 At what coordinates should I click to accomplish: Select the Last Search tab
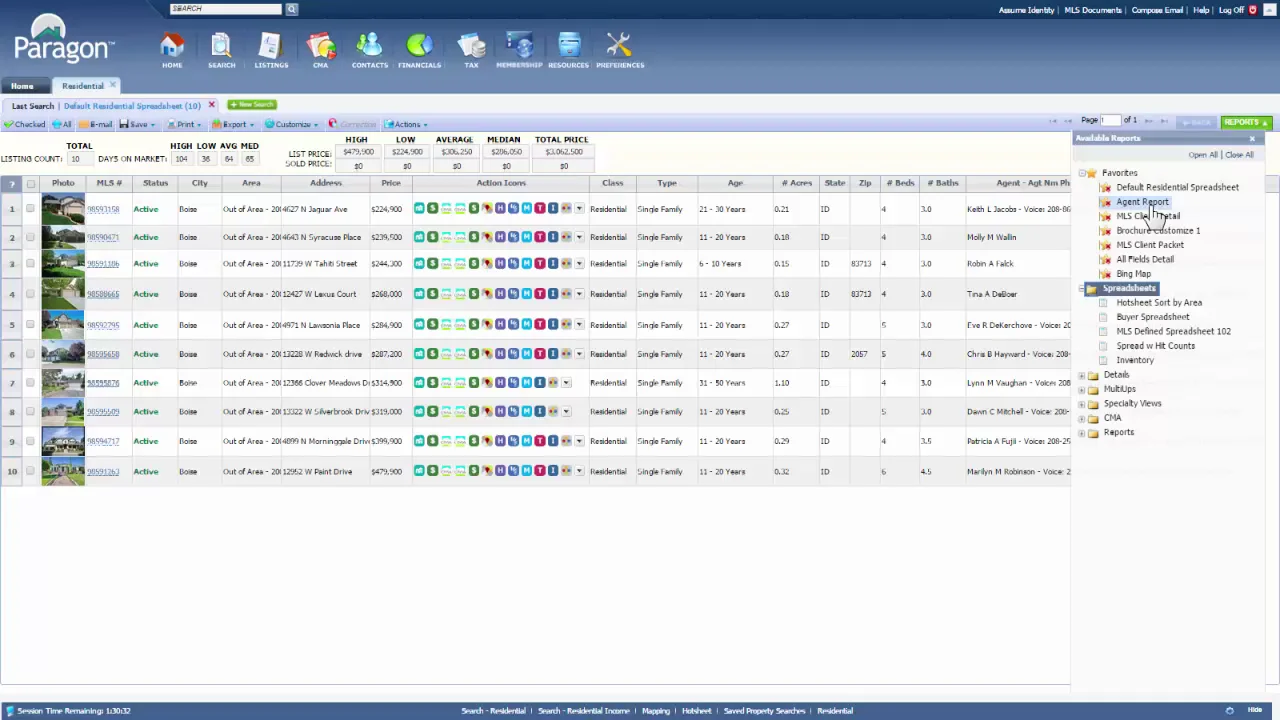tap(33, 106)
